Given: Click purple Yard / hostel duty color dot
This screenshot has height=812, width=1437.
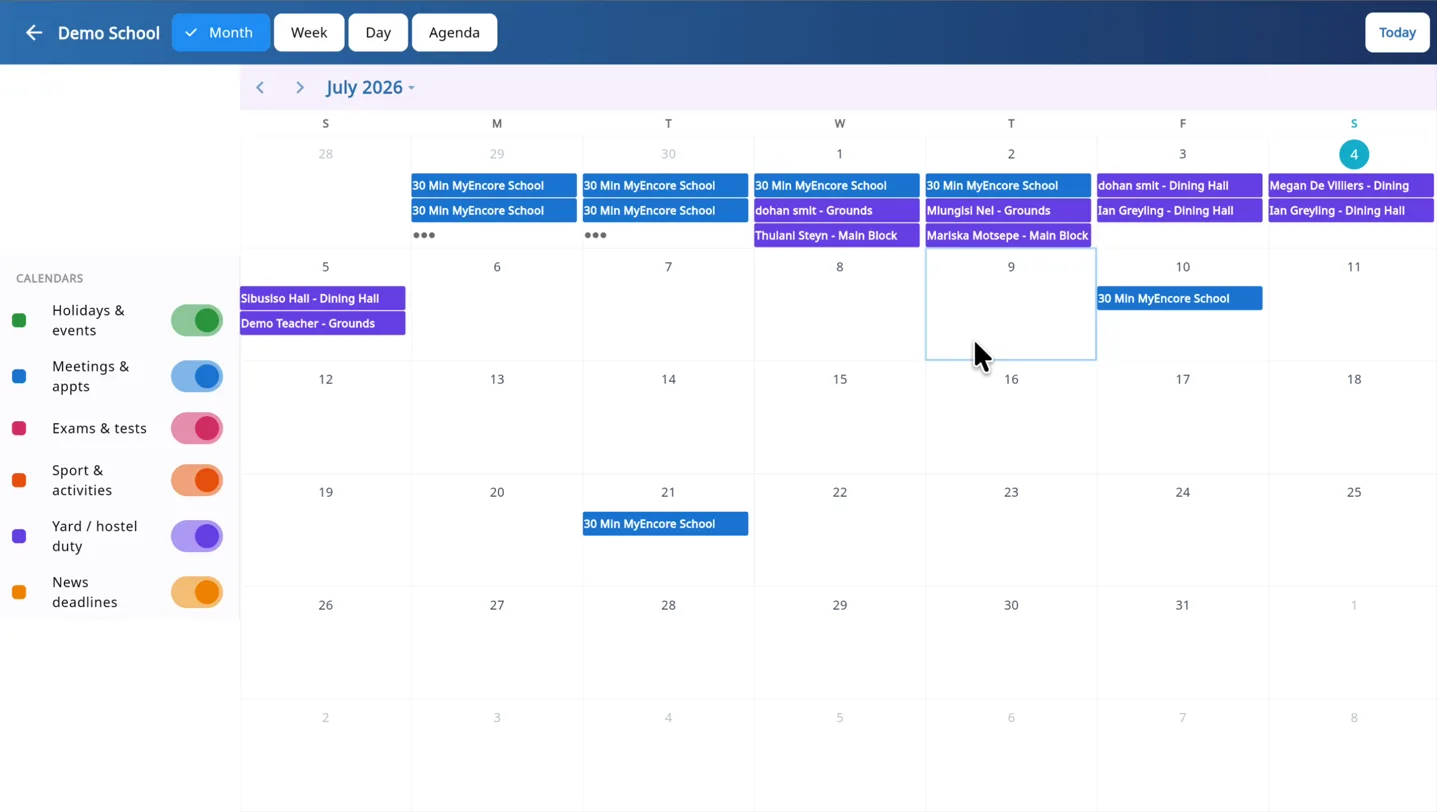Looking at the screenshot, I should pos(19,537).
